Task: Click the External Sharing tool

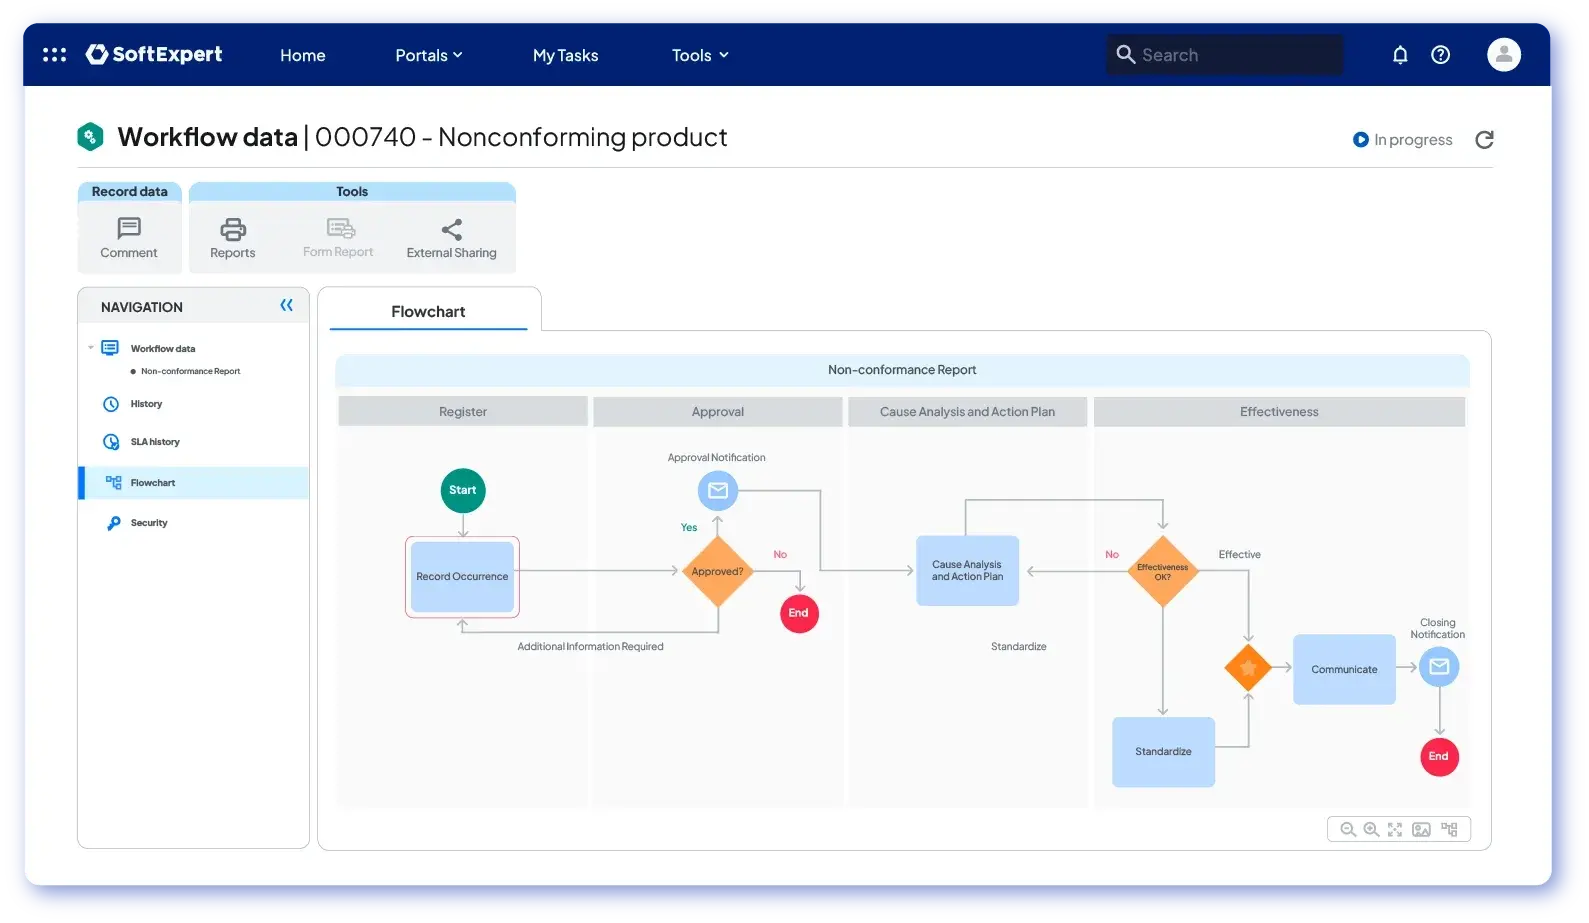Action: coord(451,239)
